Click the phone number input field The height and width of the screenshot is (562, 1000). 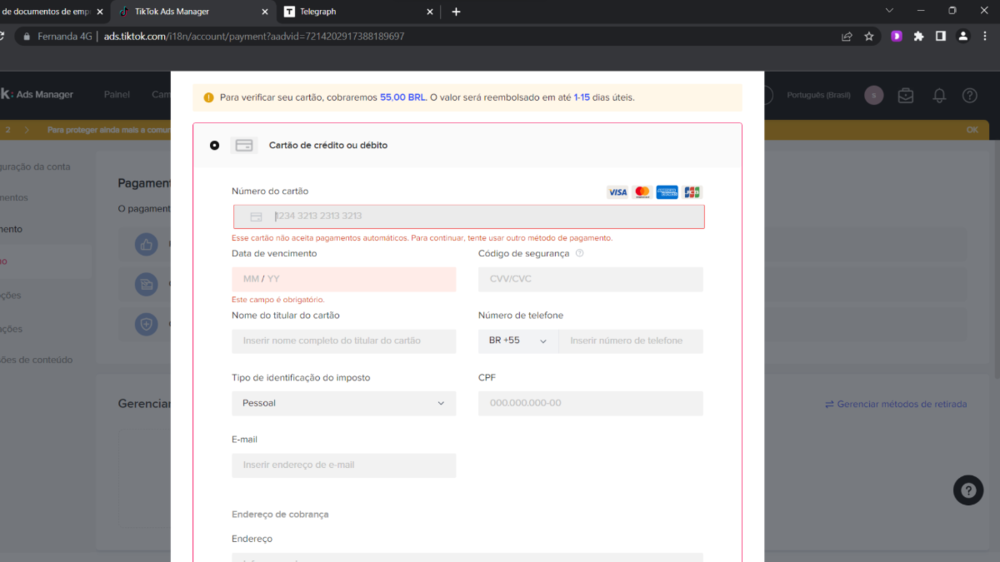click(631, 341)
